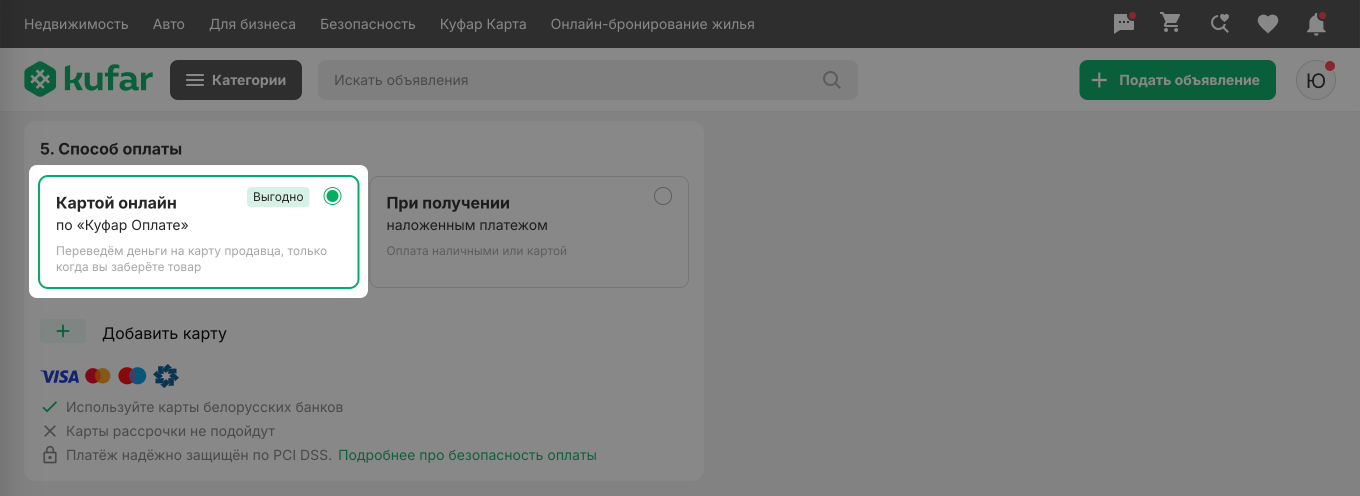The image size is (1360, 496).
Task: Open 'Подробнее про безопасность оплаты' link
Action: click(467, 455)
